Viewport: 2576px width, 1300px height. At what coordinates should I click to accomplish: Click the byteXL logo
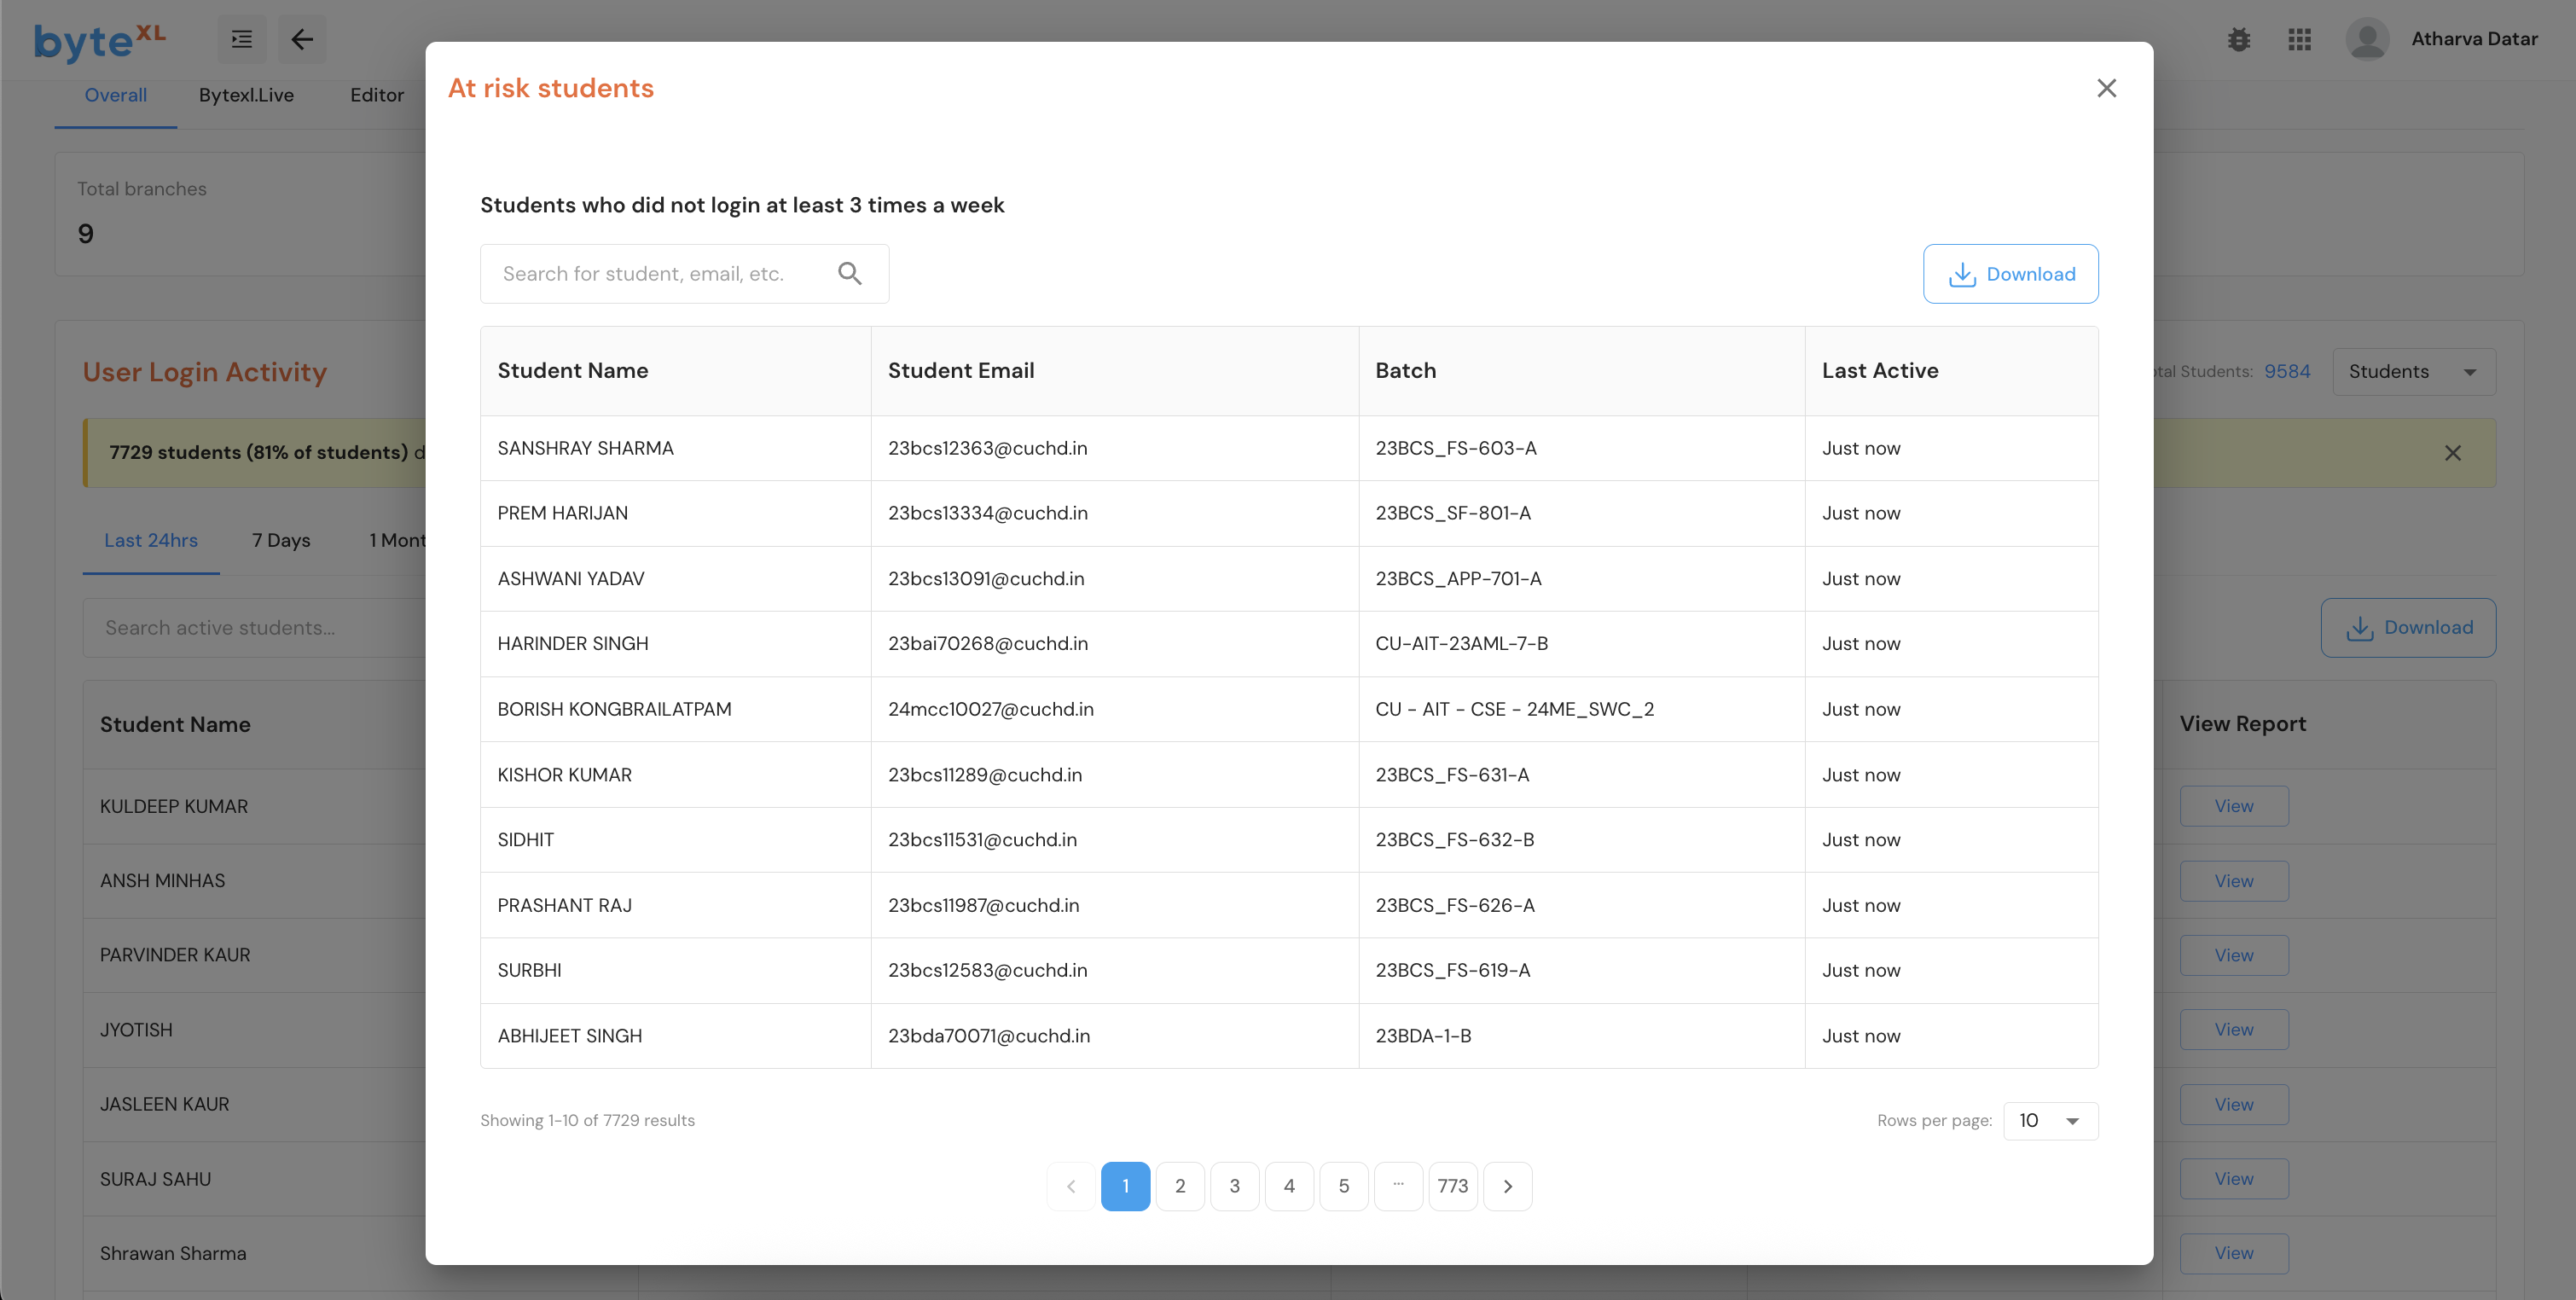coord(99,40)
